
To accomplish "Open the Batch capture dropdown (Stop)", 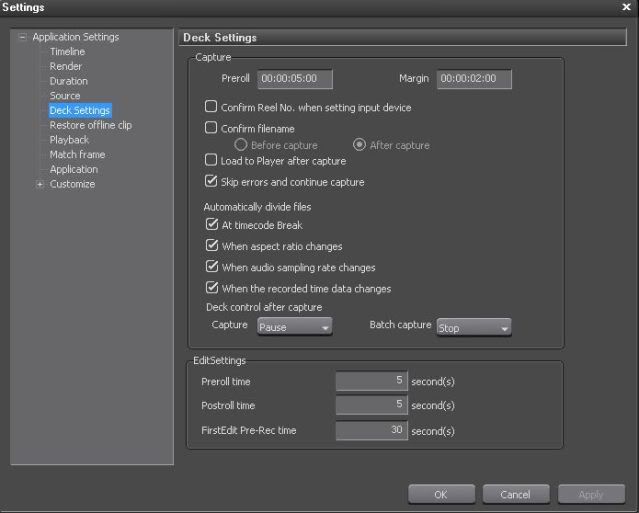I will (474, 327).
